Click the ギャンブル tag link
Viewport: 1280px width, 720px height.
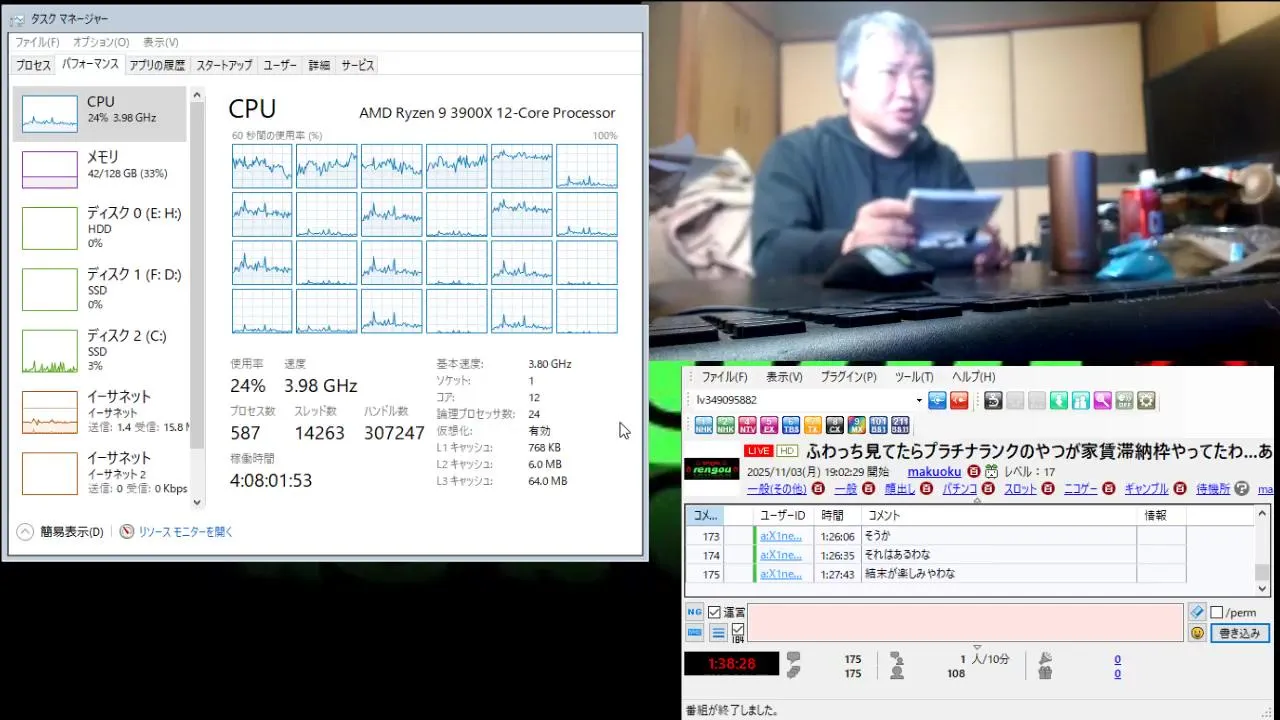point(1145,489)
